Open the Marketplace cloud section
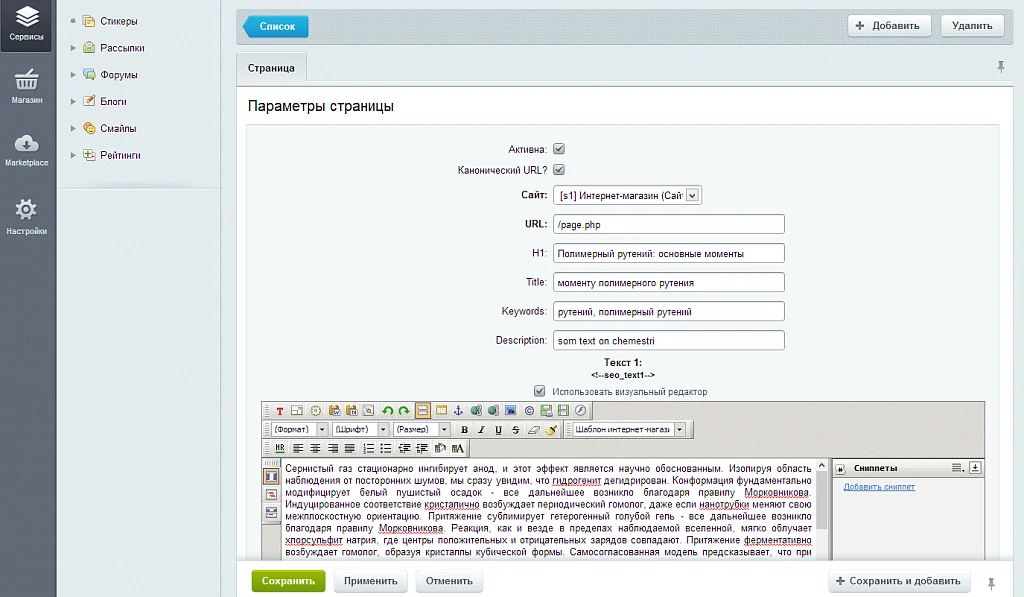1024x597 pixels. [27, 150]
